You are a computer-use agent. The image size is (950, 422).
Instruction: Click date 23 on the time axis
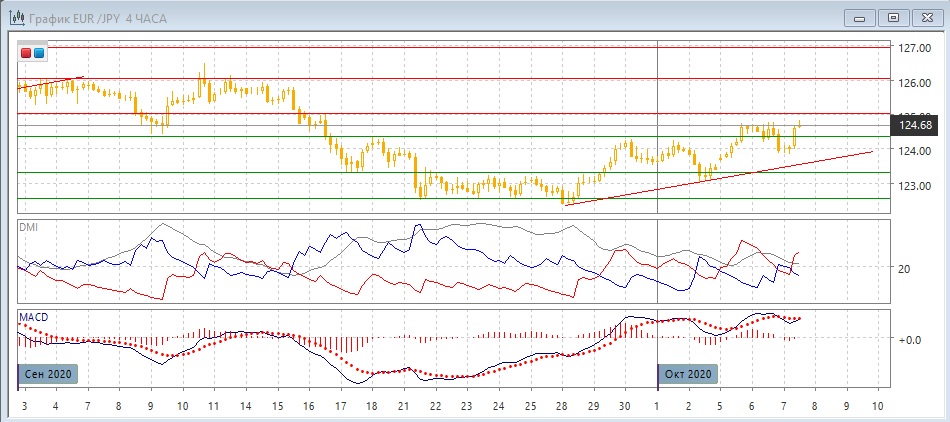pyautogui.click(x=467, y=405)
